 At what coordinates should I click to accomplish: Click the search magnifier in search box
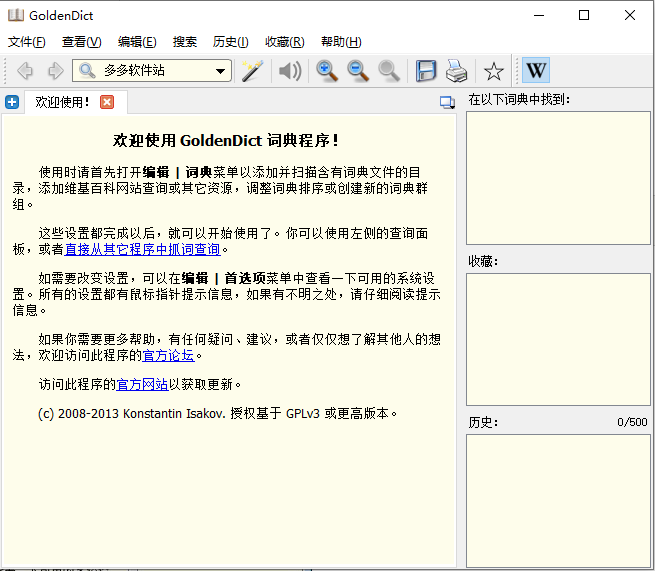[87, 70]
